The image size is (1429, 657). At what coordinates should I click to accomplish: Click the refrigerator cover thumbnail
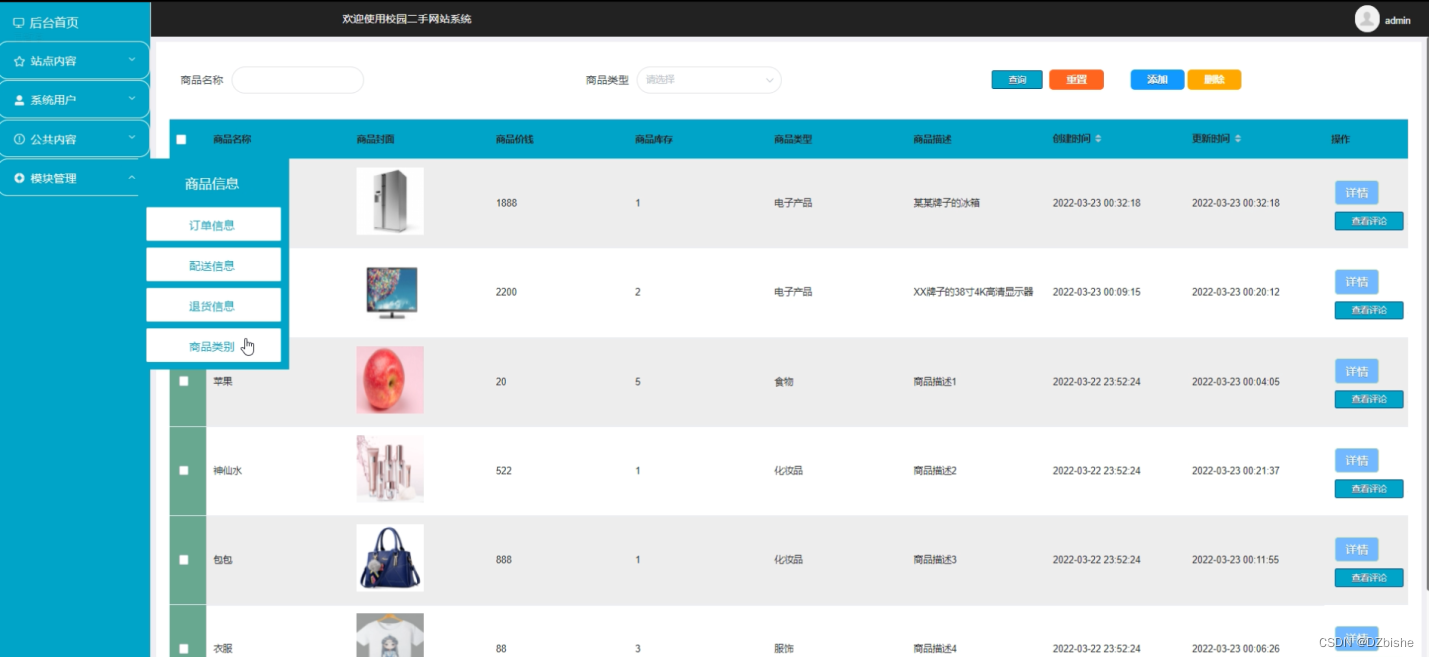point(390,201)
